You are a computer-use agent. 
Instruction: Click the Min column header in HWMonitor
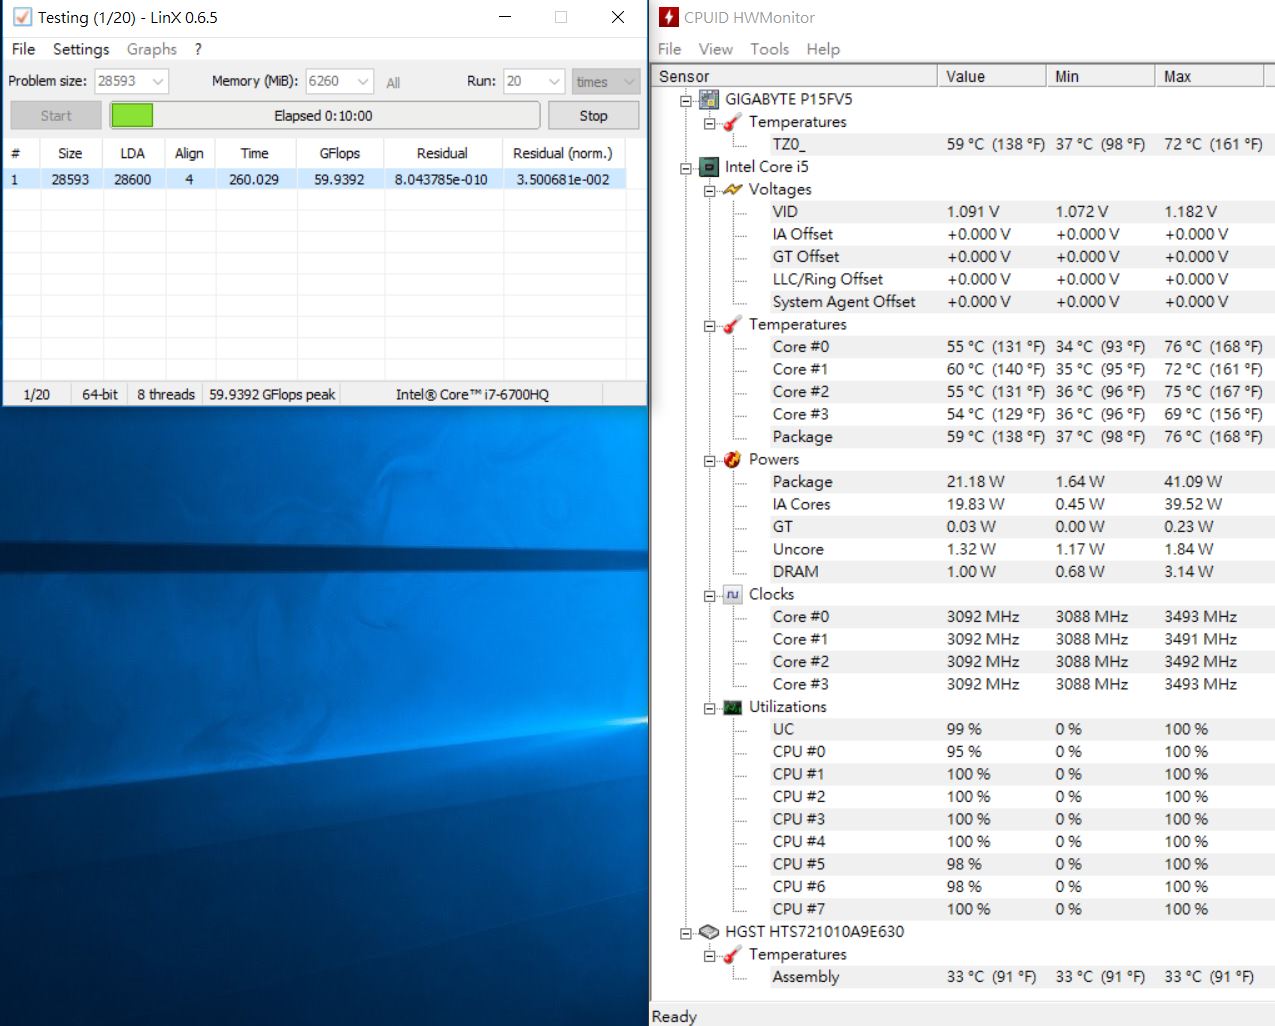1100,76
